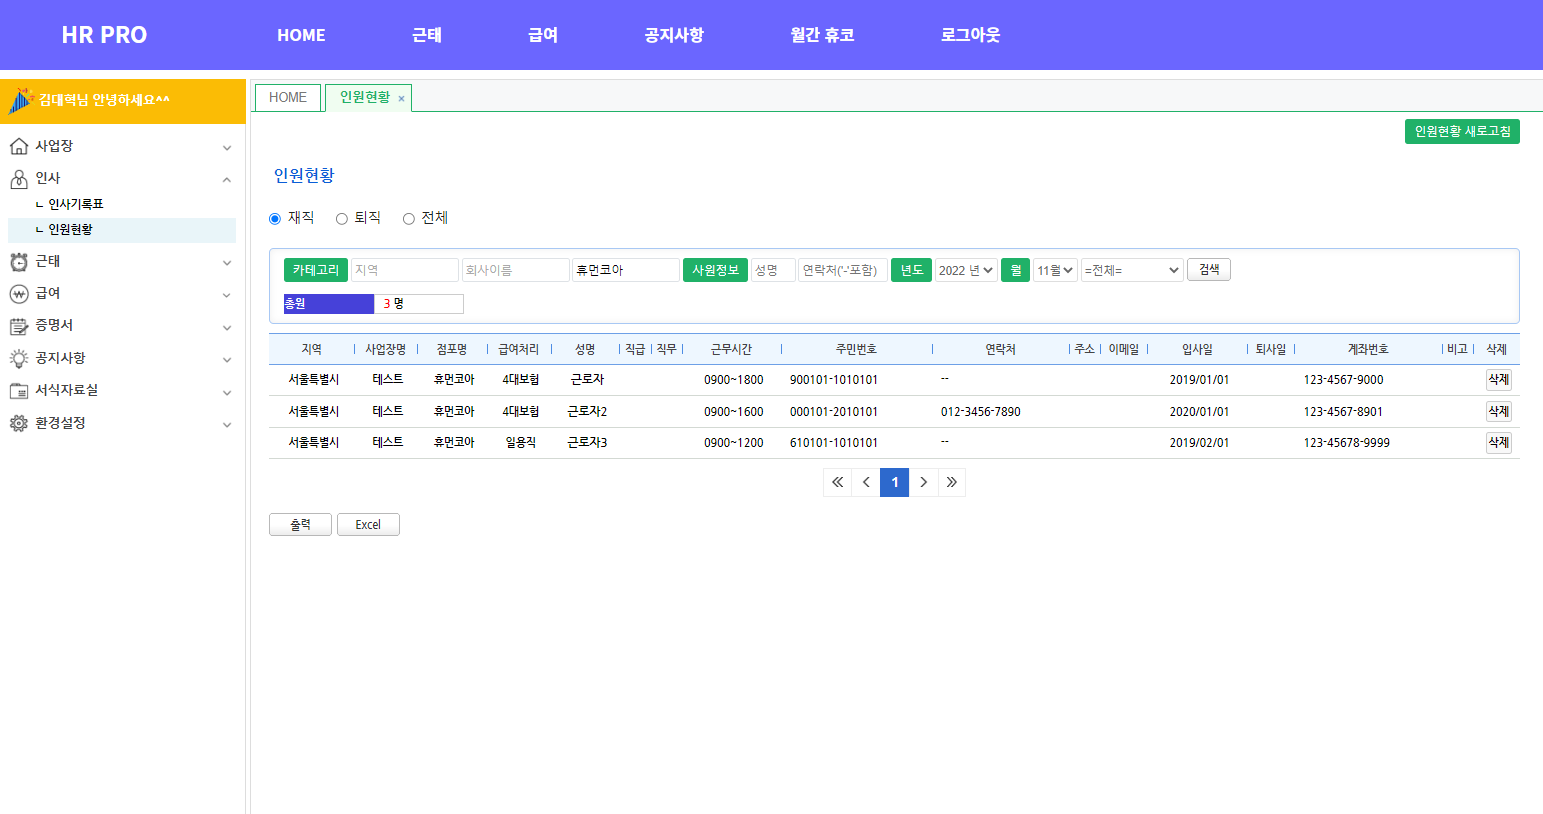Click the 공지사항 lightbulb icon in sidebar
This screenshot has height=814, width=1543.
pos(18,359)
